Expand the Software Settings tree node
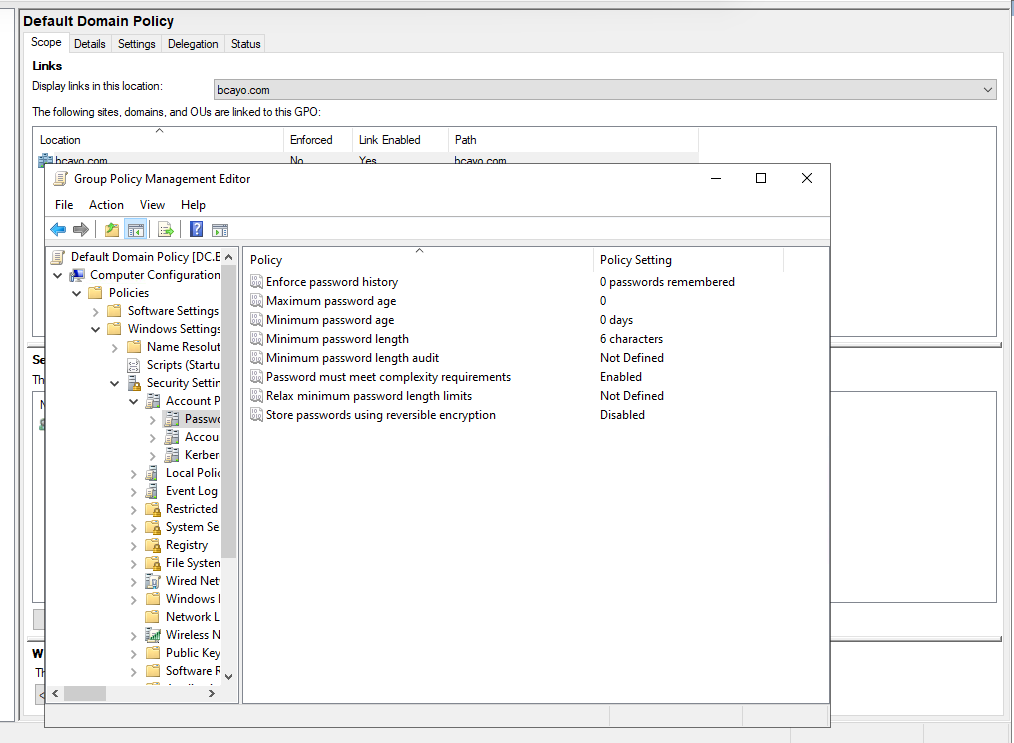Screen dimensions: 1014x743 click(x=96, y=311)
